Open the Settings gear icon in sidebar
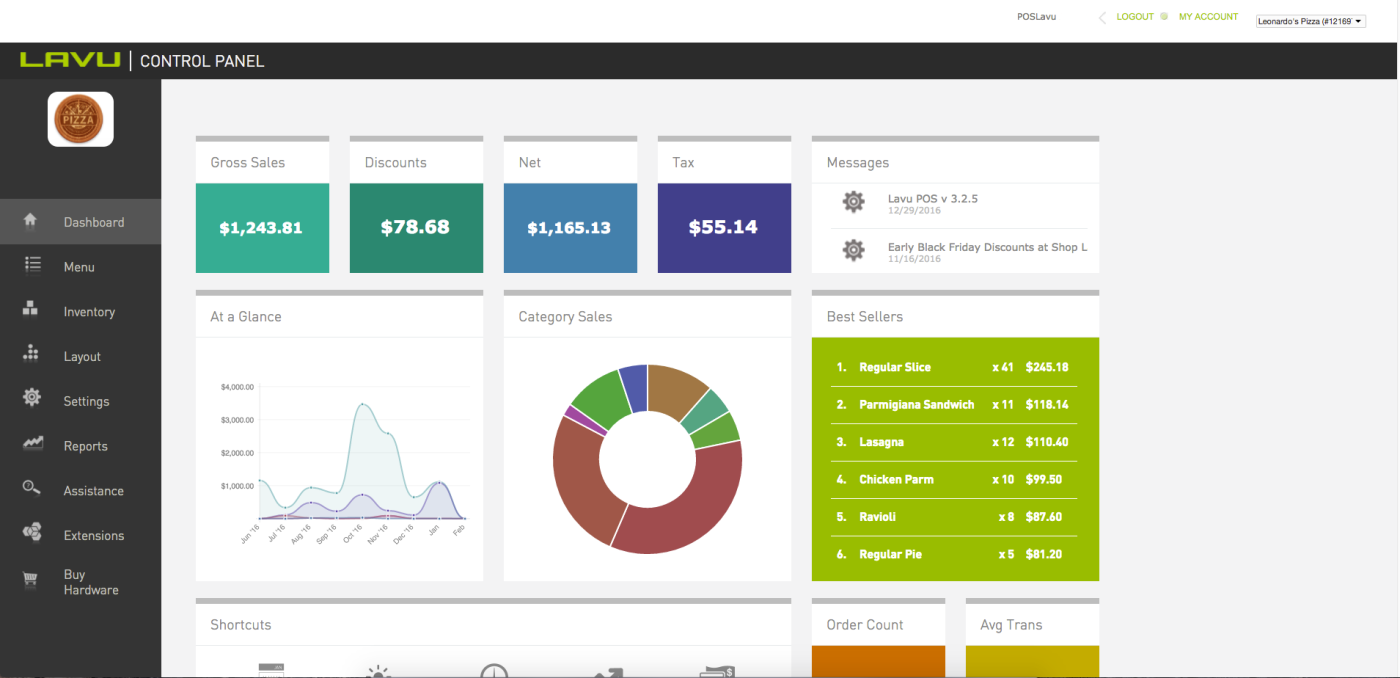1400x678 pixels. pyautogui.click(x=32, y=398)
